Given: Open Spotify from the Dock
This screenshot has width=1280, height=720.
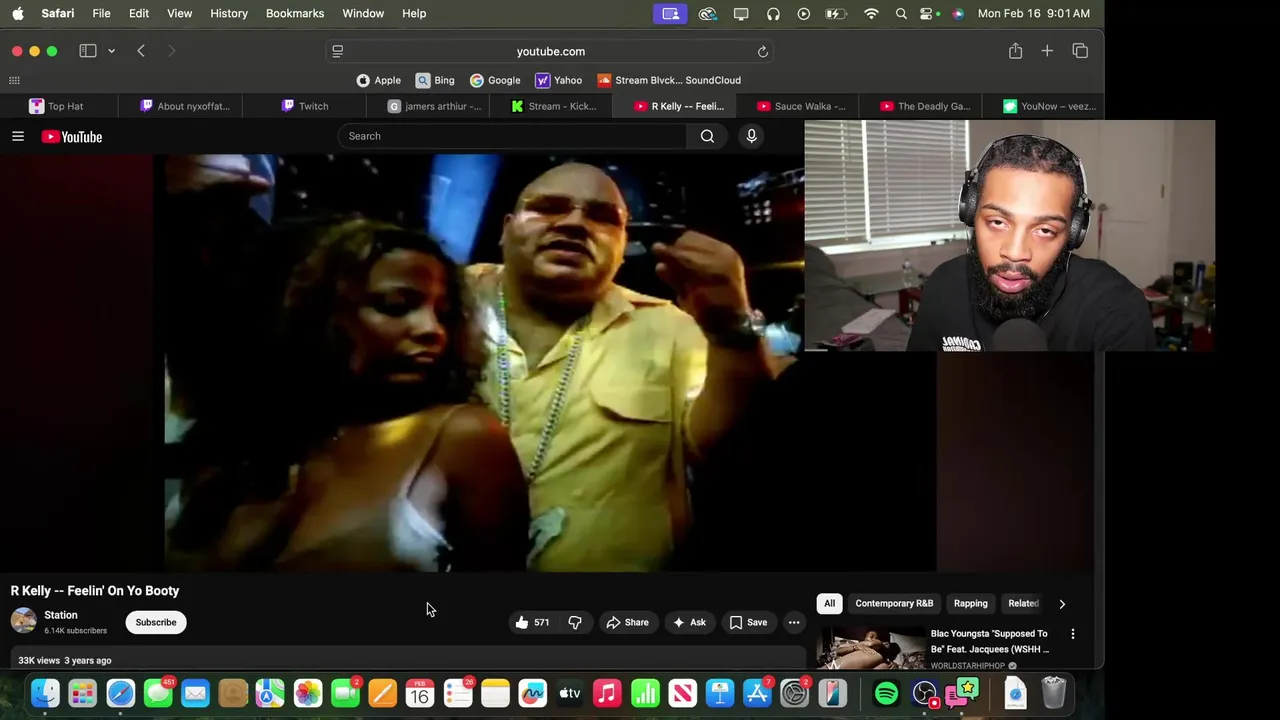Looking at the screenshot, I should click(x=886, y=693).
